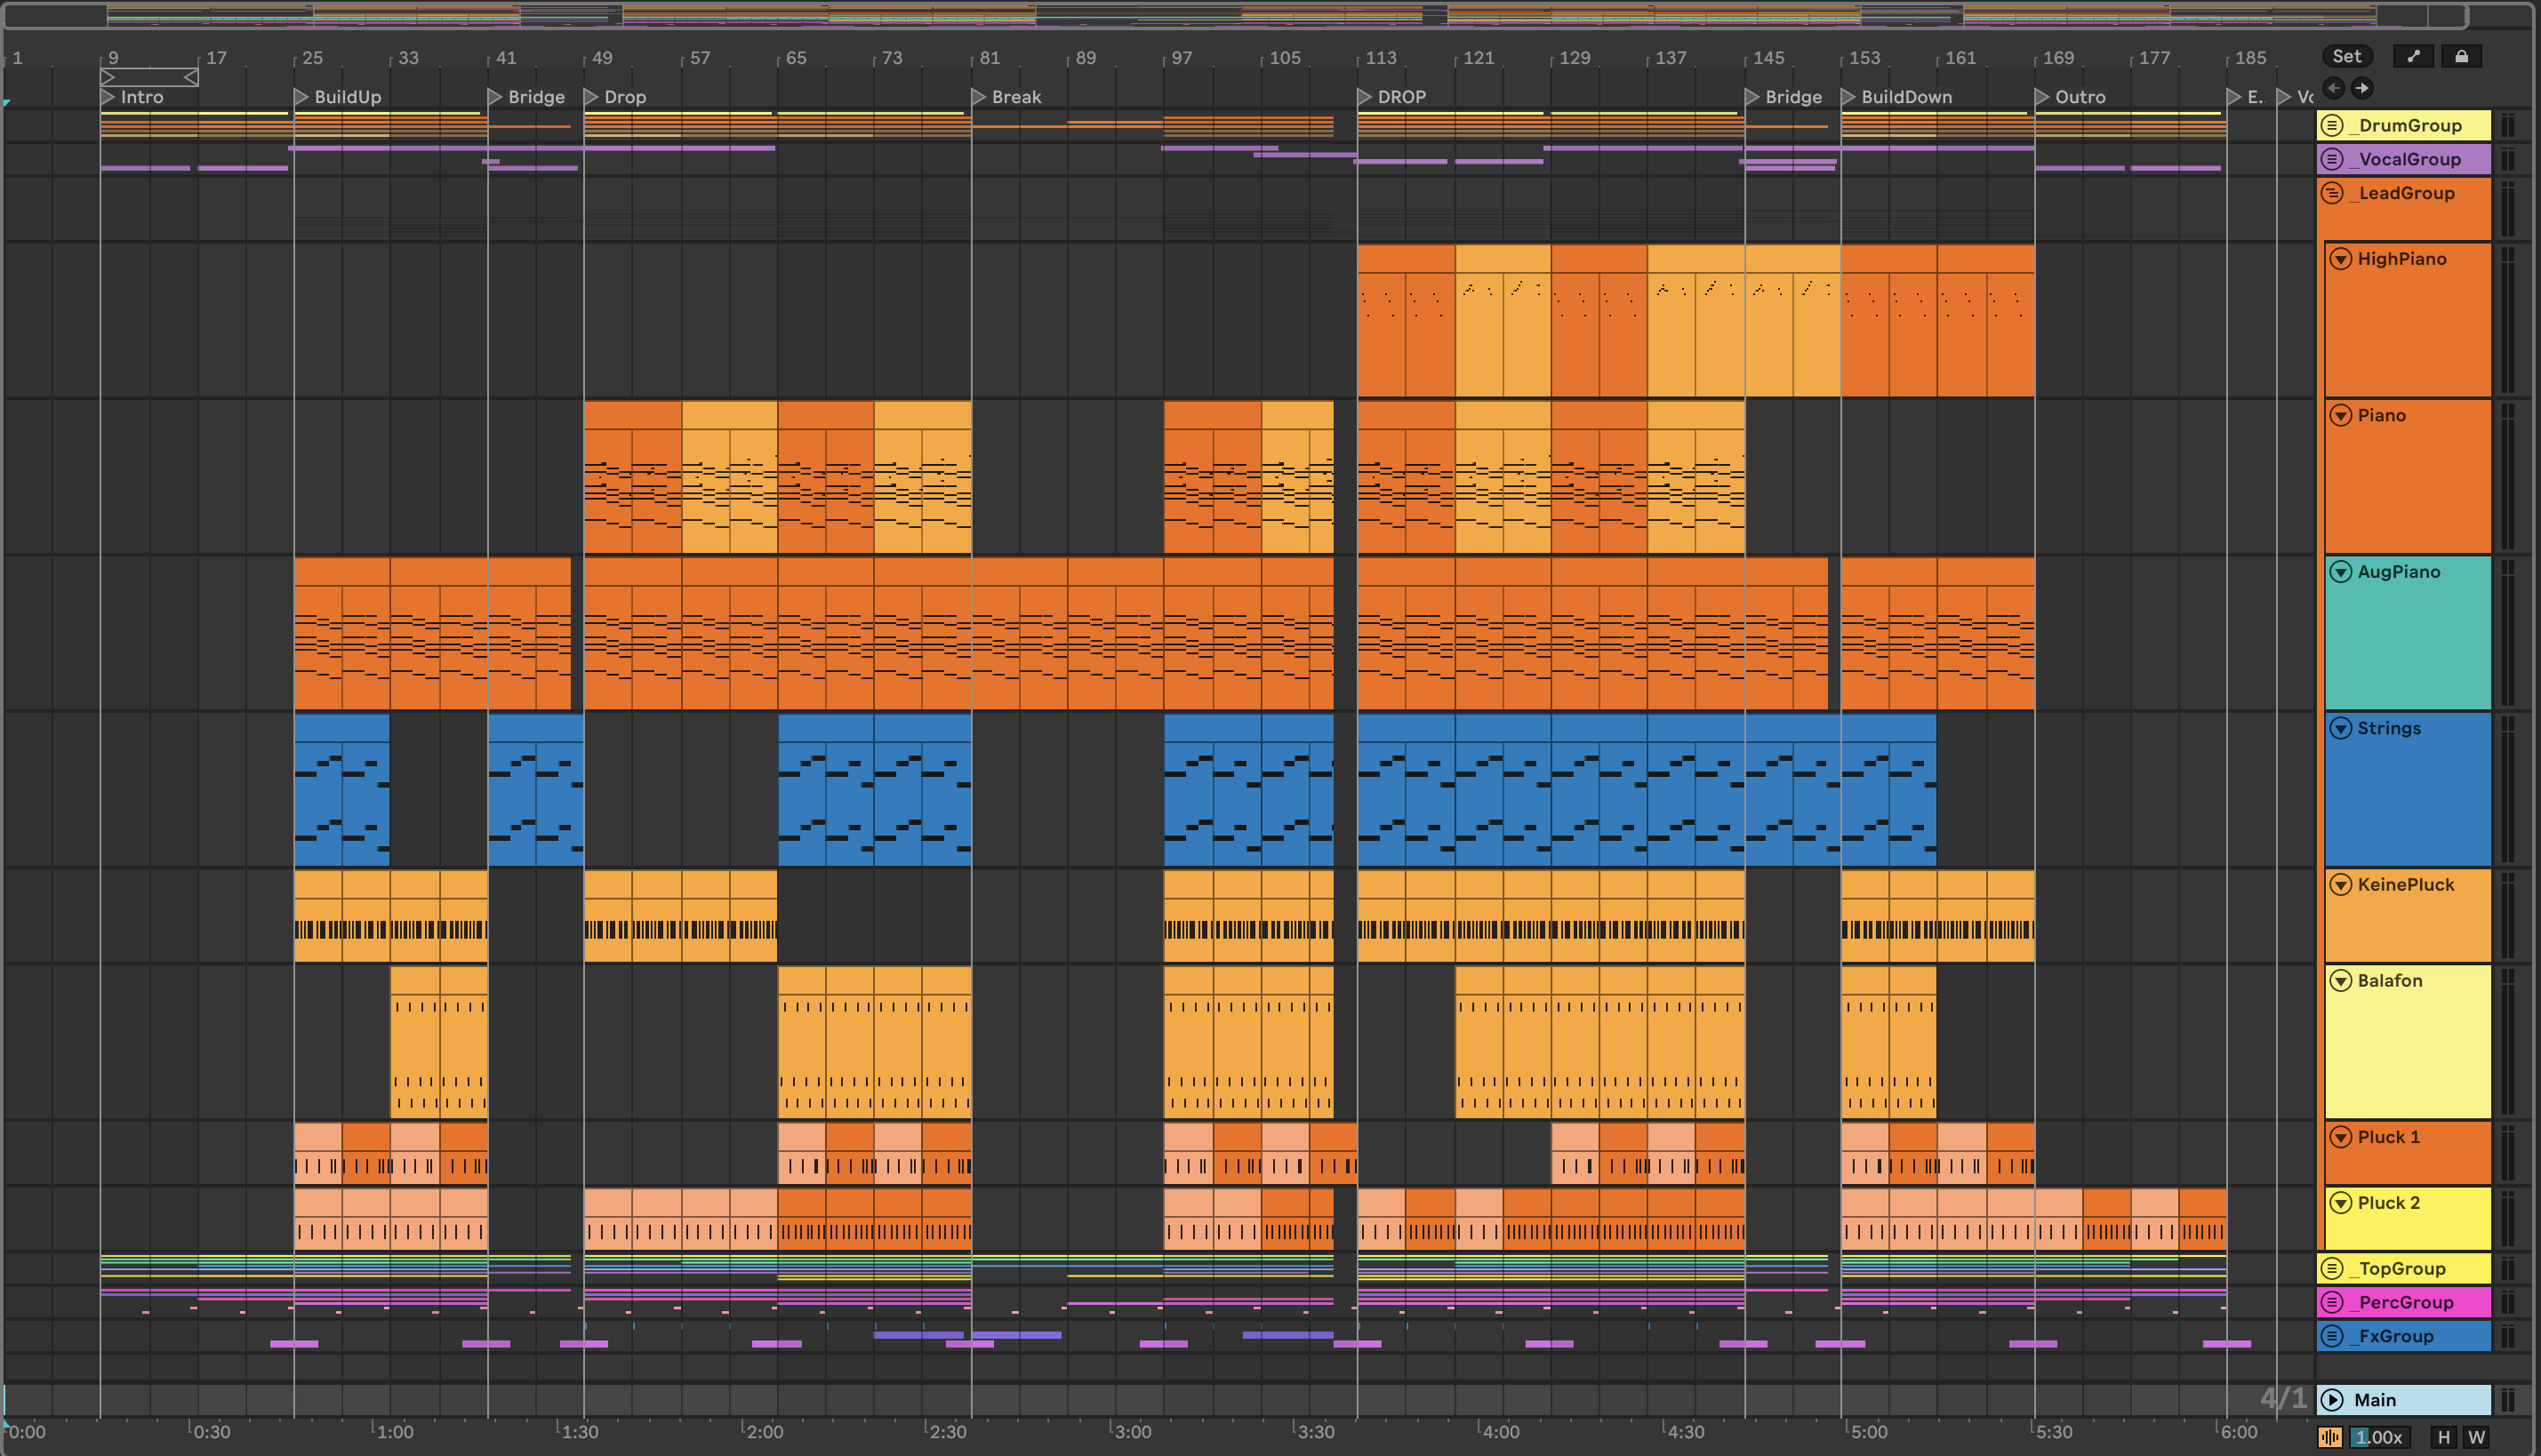This screenshot has height=1456, width=2541.
Task: Click the _LeadGroup volume meter strip
Action: 2508,208
